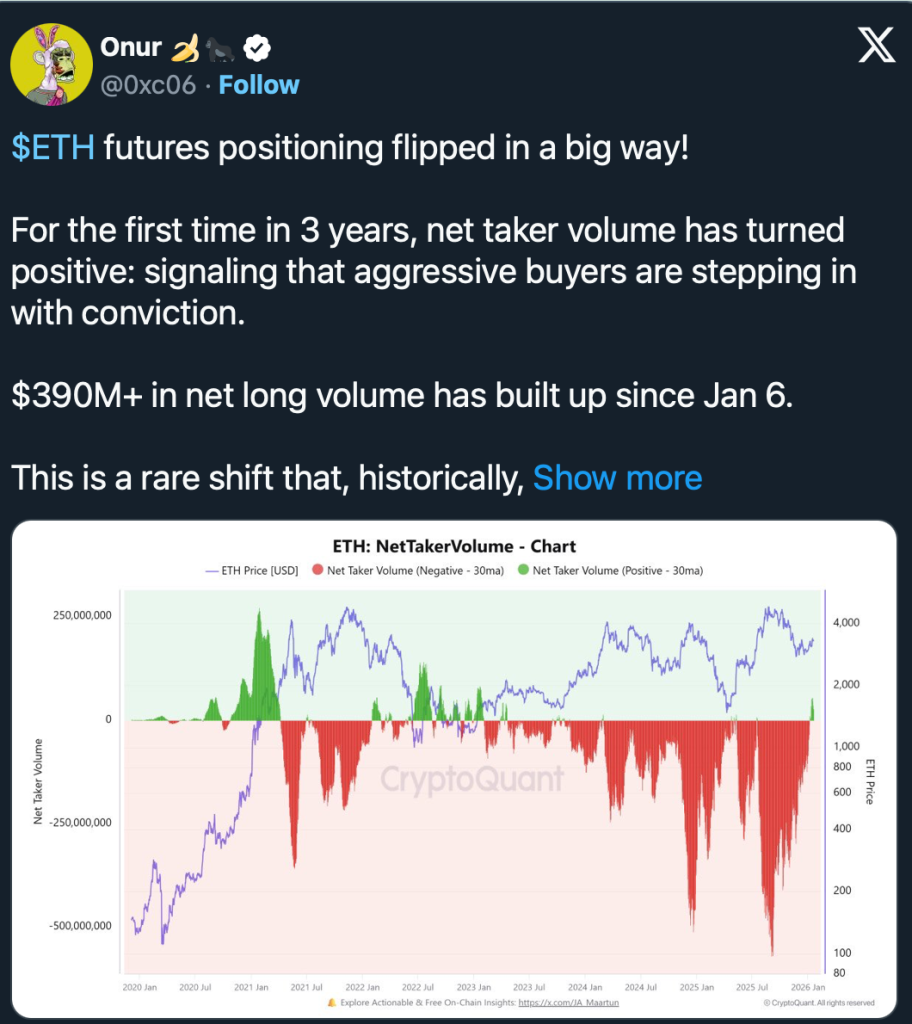Click the green Positive volume legend dot
The image size is (912, 1024).
tap(523, 571)
